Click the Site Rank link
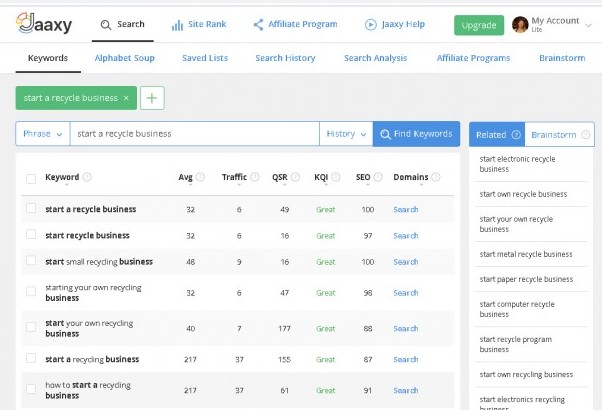 207,24
